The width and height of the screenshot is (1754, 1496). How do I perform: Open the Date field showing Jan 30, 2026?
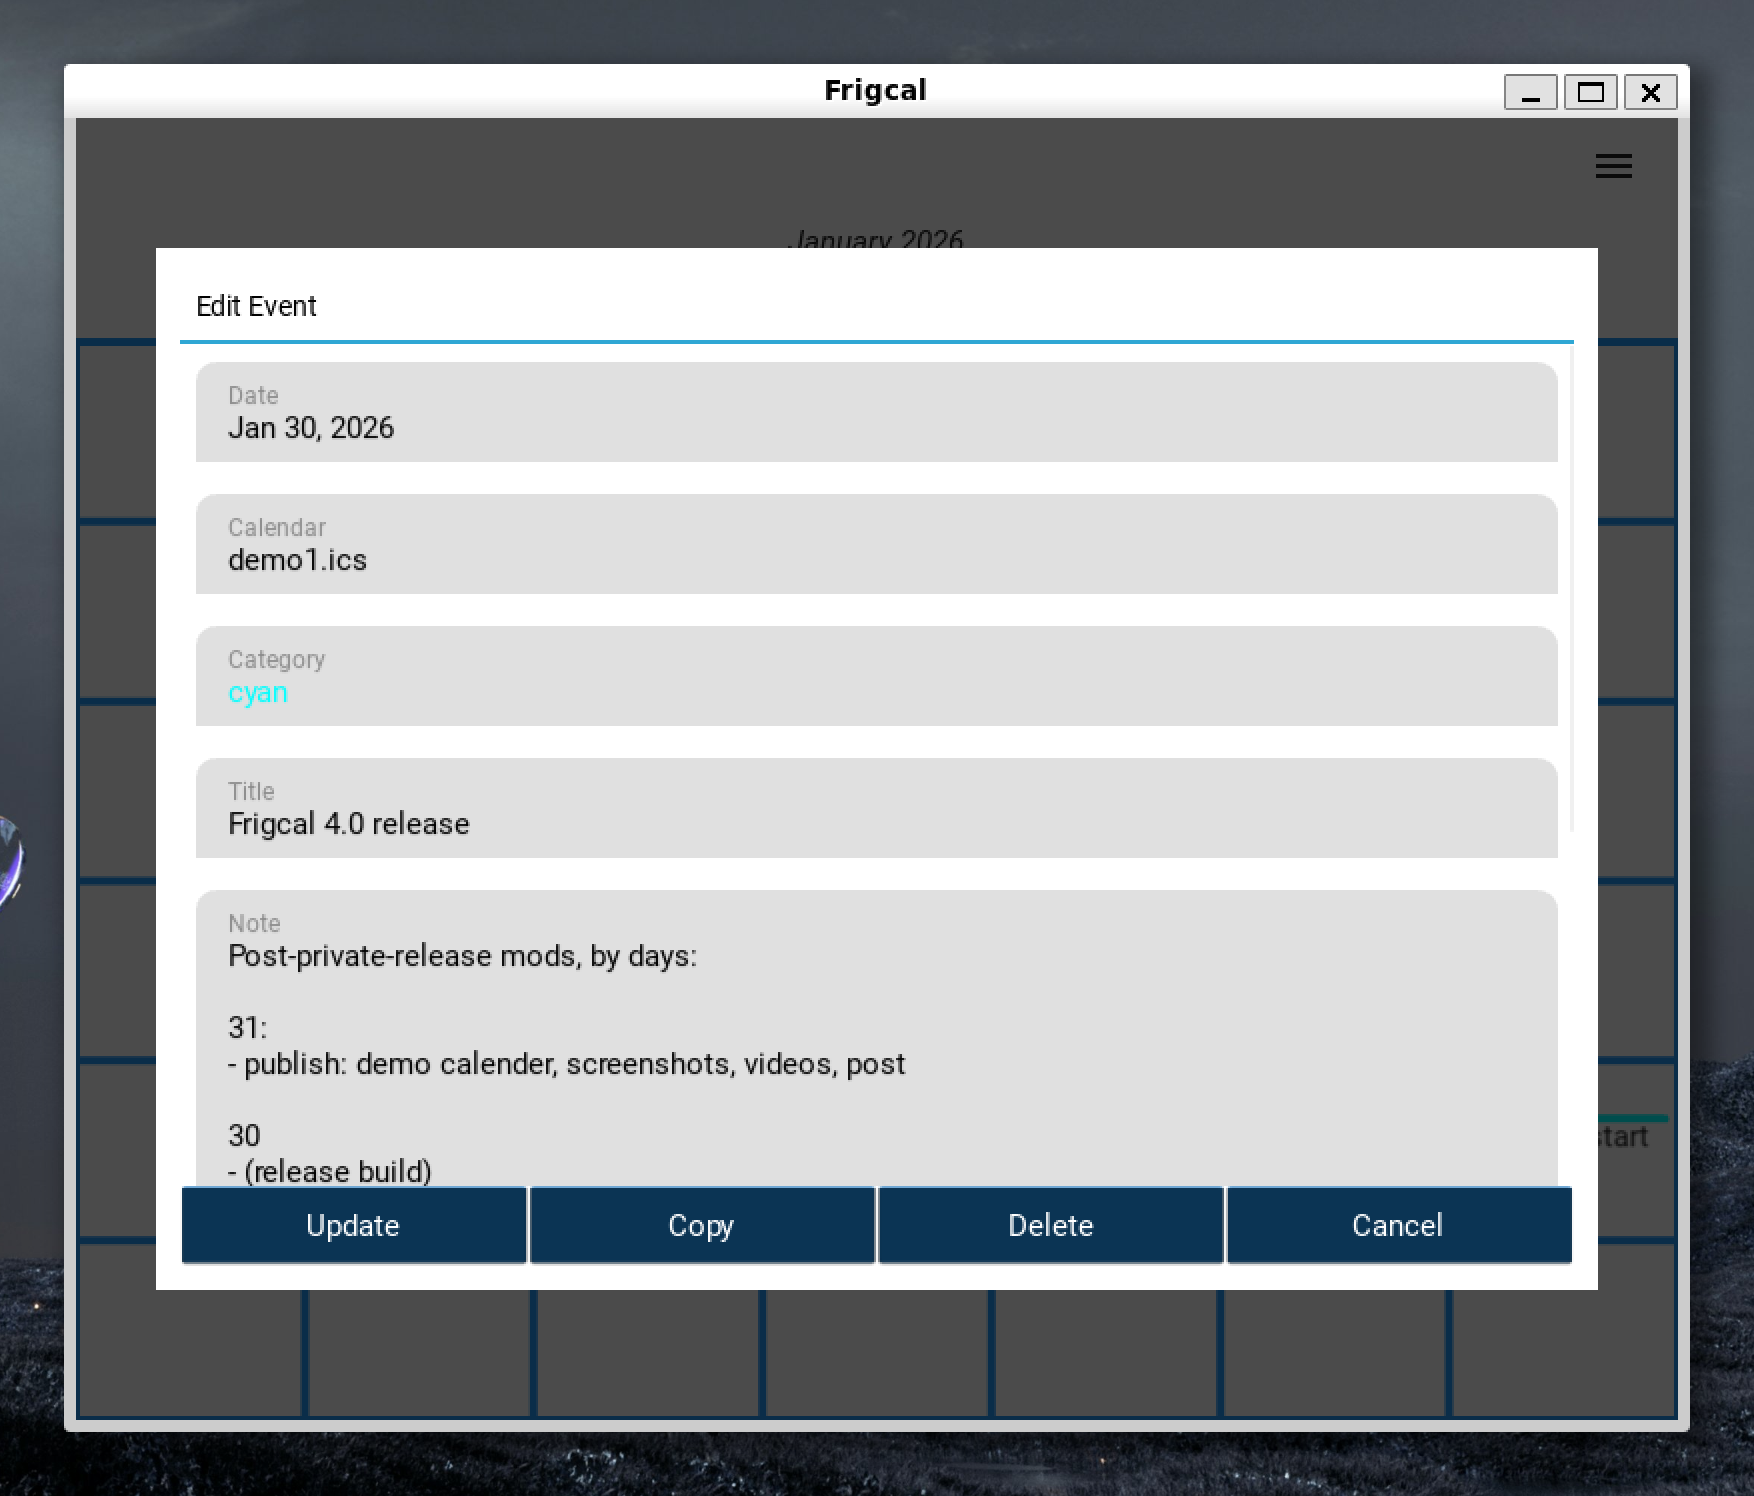[x=876, y=413]
